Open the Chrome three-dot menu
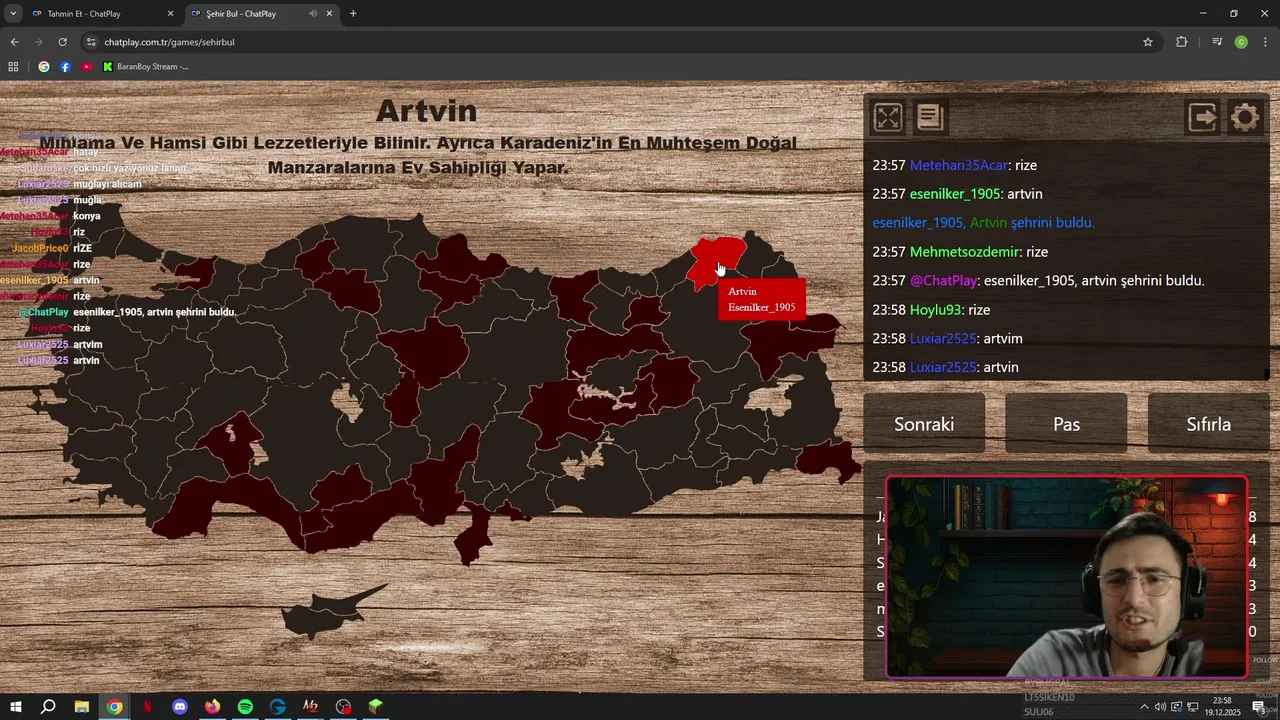 pyautogui.click(x=1265, y=42)
